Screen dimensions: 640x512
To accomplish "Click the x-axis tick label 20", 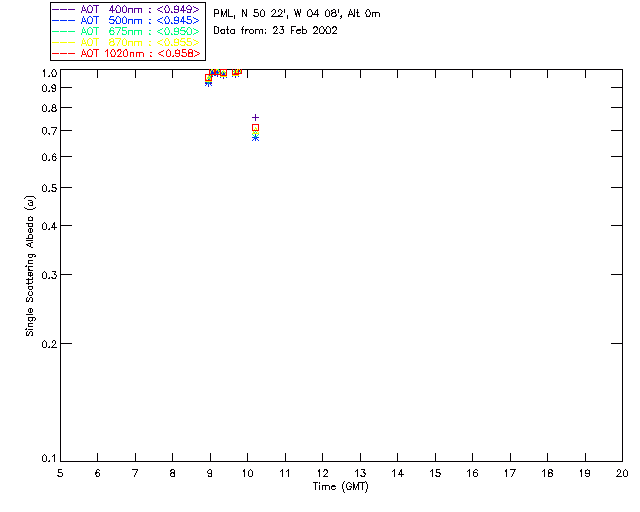I will pos(622,473).
